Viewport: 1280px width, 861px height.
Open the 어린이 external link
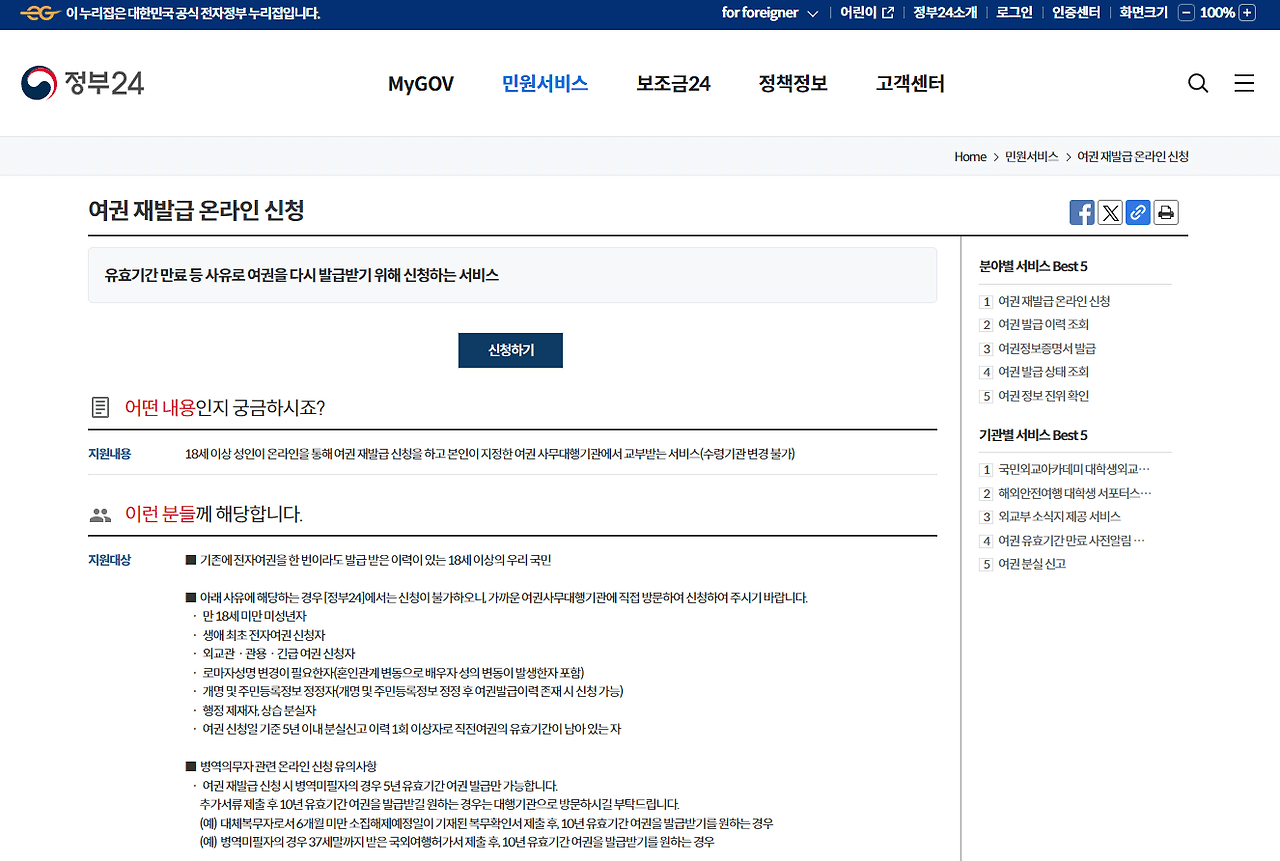tap(862, 13)
